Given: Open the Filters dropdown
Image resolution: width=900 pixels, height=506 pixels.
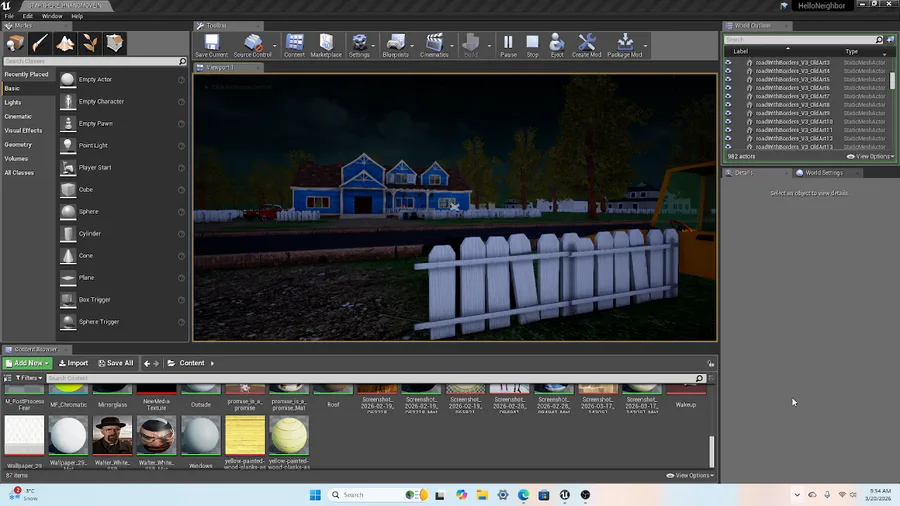Looking at the screenshot, I should [29, 378].
